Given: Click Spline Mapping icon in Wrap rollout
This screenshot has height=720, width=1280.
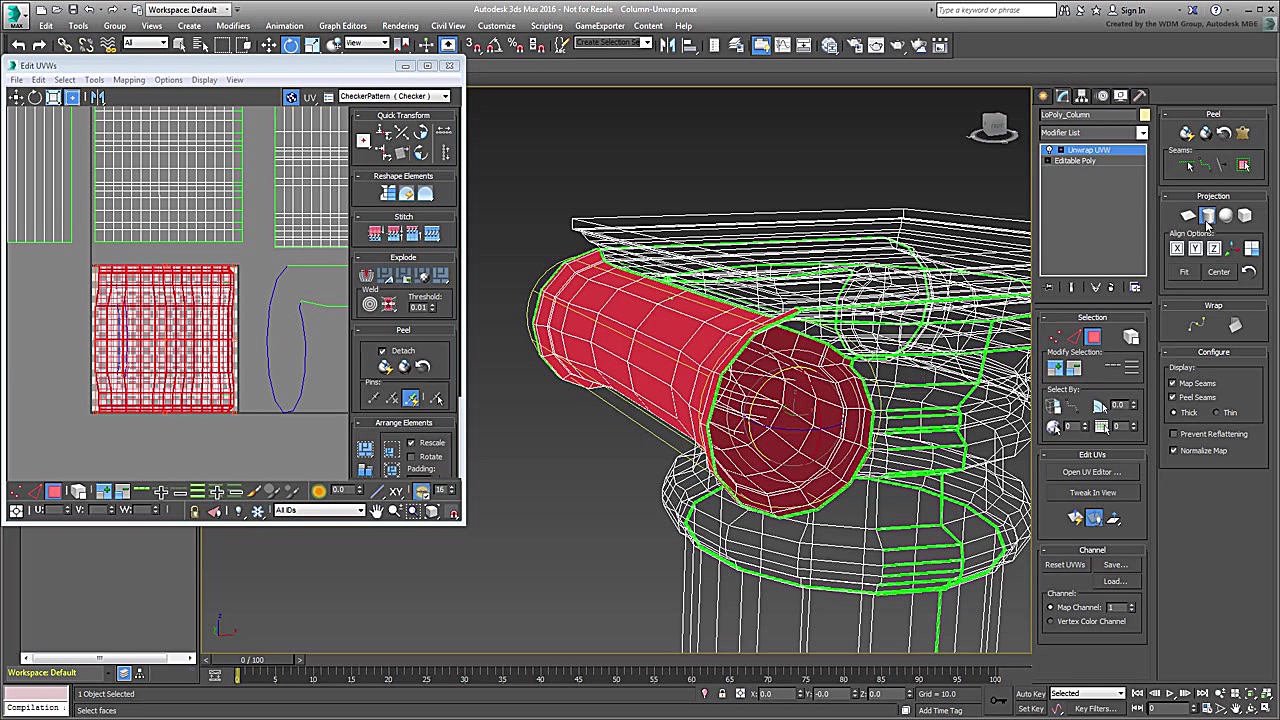Looking at the screenshot, I should [x=1196, y=325].
